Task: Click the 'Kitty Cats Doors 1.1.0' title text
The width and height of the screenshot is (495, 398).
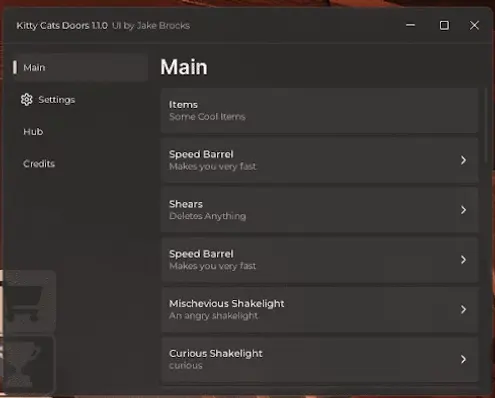Action: [x=62, y=26]
